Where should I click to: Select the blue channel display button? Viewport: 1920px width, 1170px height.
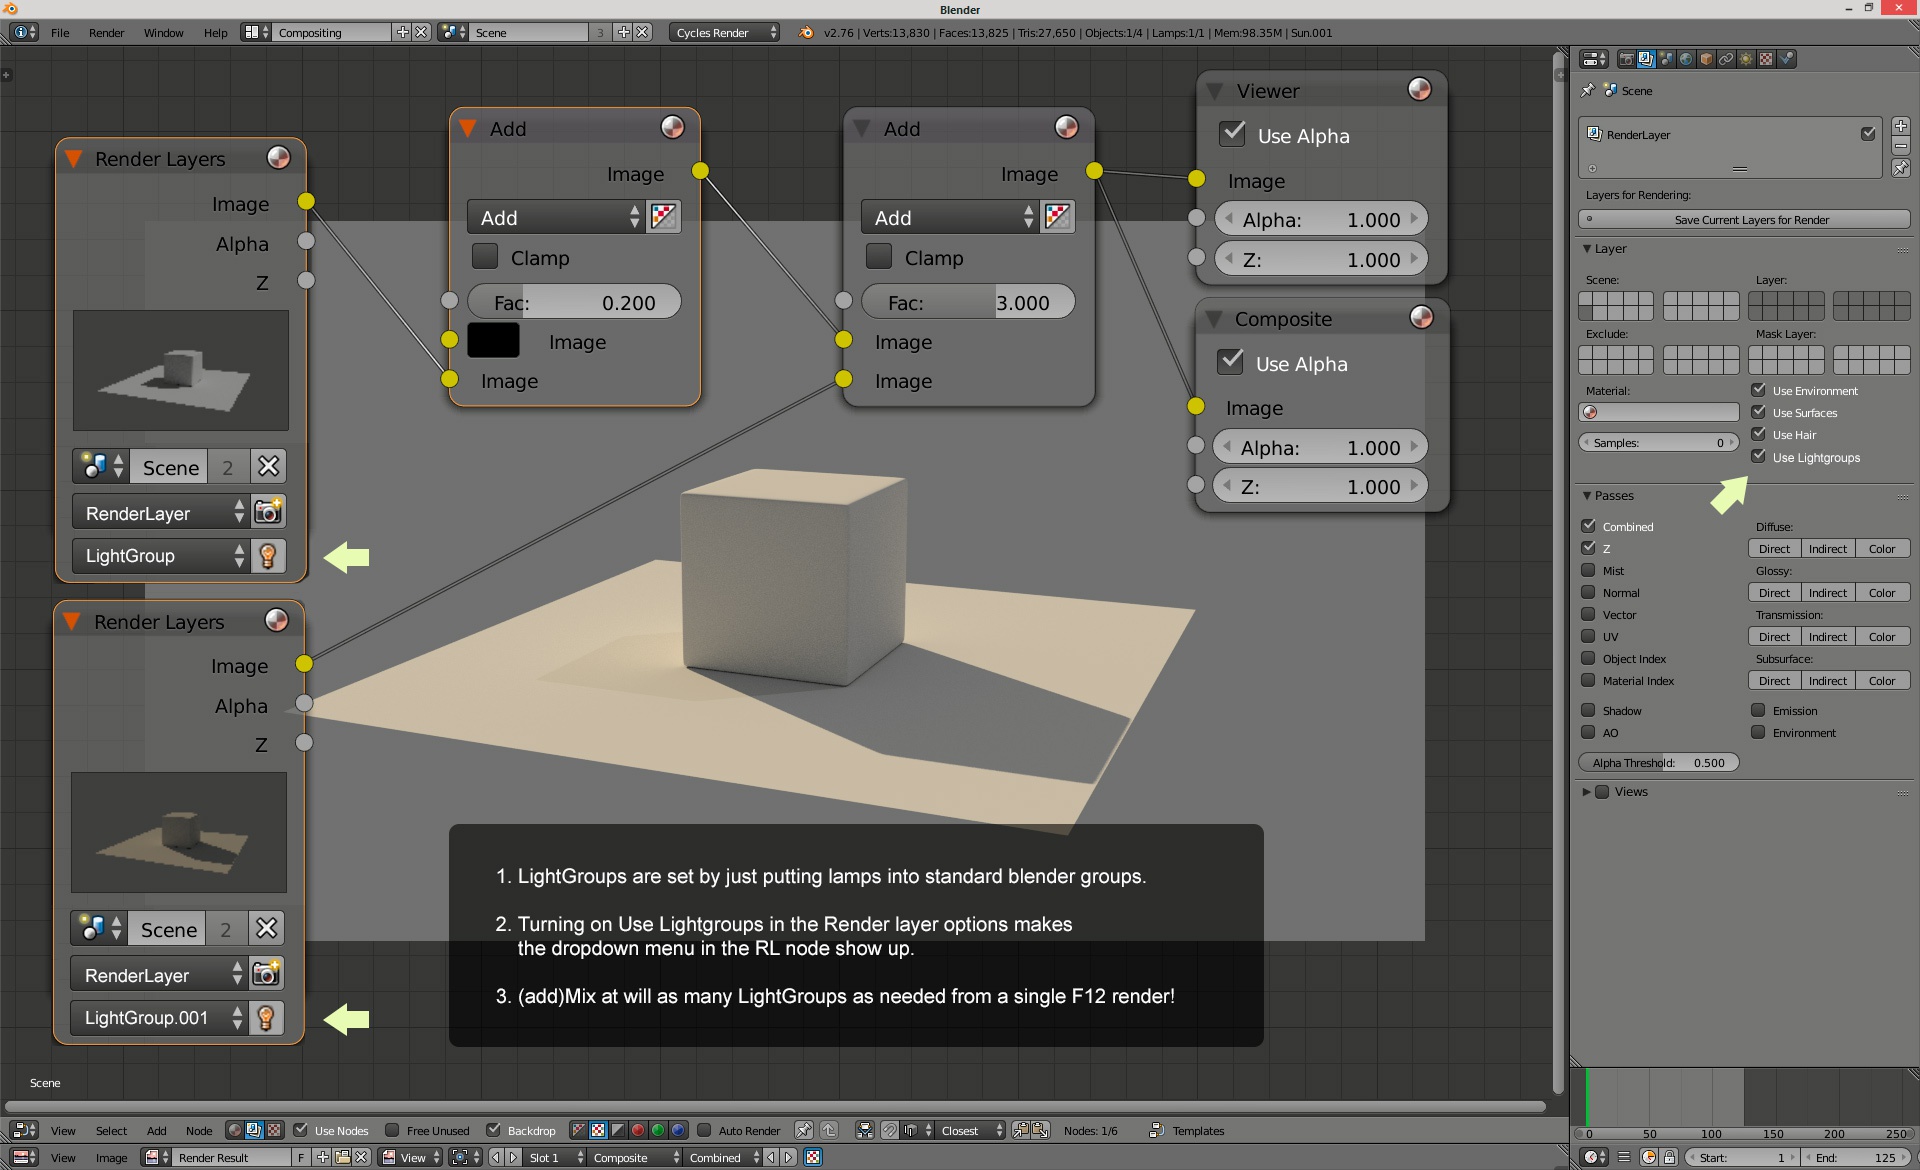pyautogui.click(x=678, y=1130)
